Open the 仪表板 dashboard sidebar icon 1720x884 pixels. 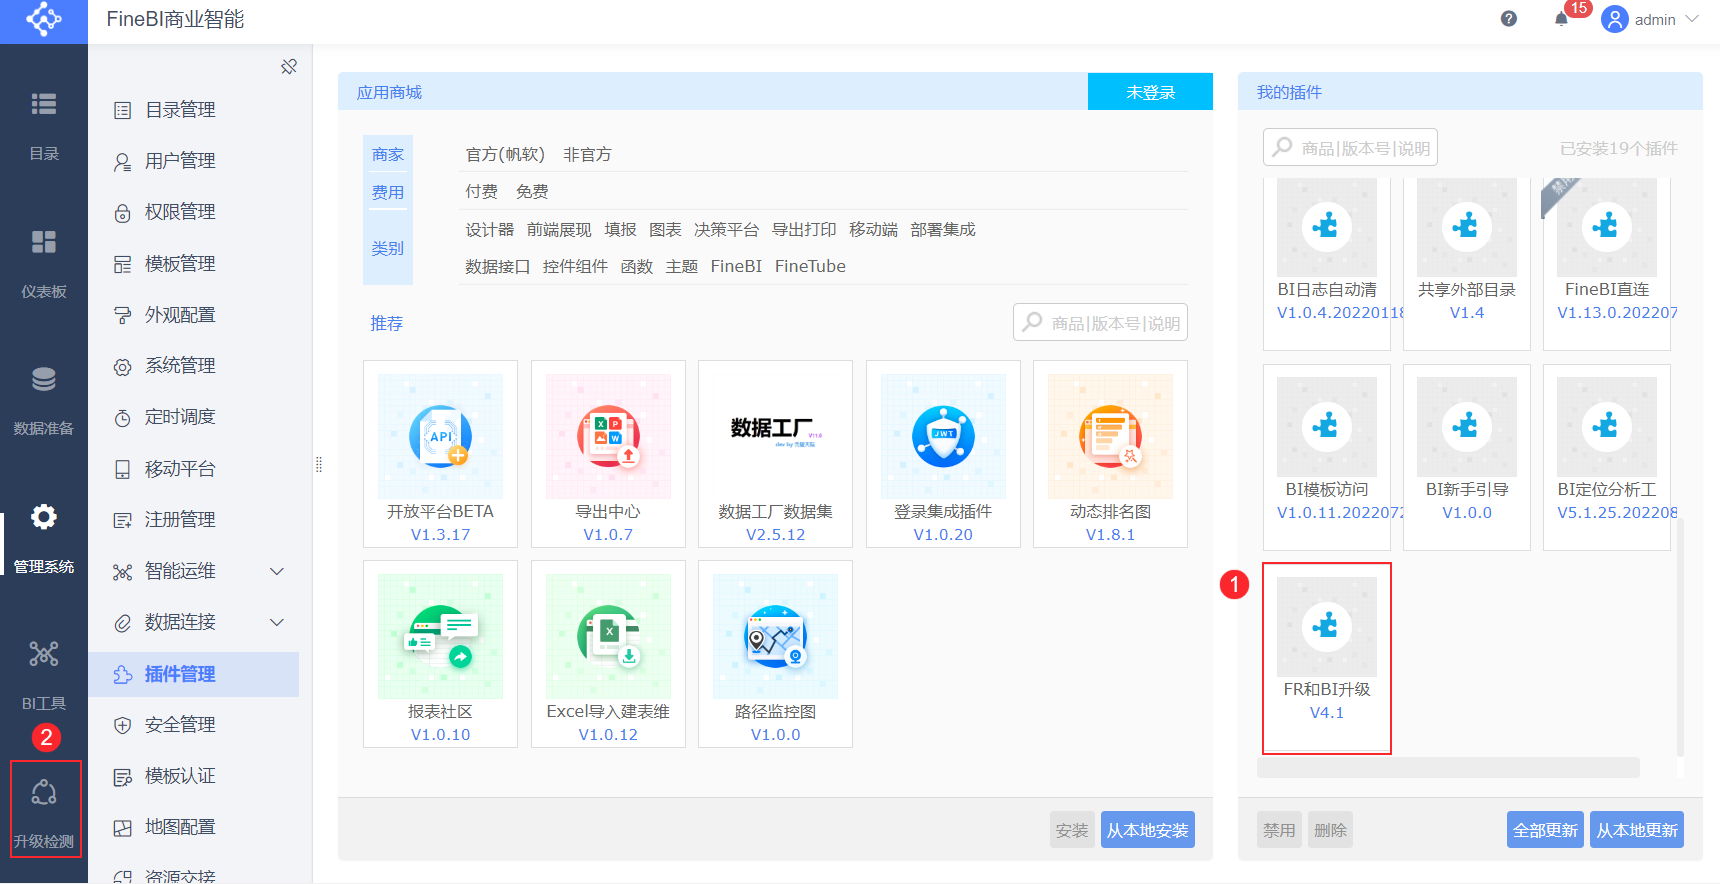[44, 242]
